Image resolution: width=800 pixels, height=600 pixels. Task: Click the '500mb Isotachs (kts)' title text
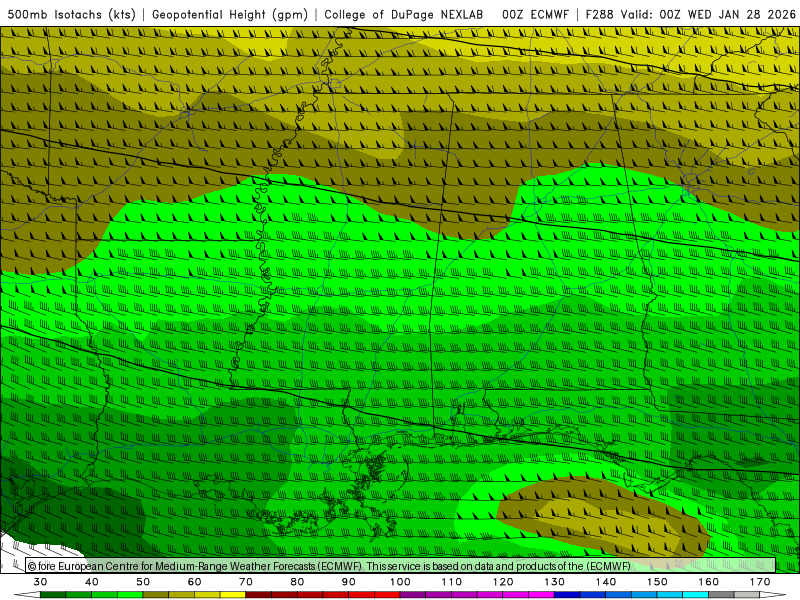click(x=71, y=15)
